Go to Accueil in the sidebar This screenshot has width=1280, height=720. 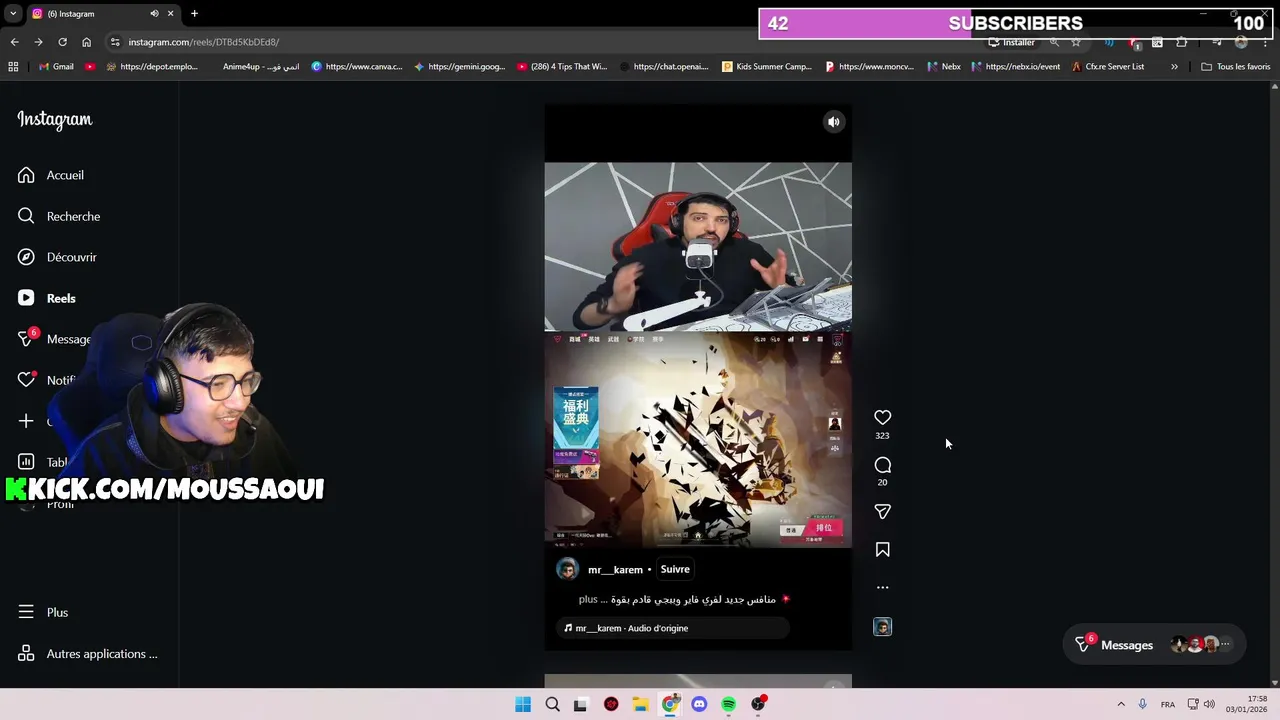point(51,175)
